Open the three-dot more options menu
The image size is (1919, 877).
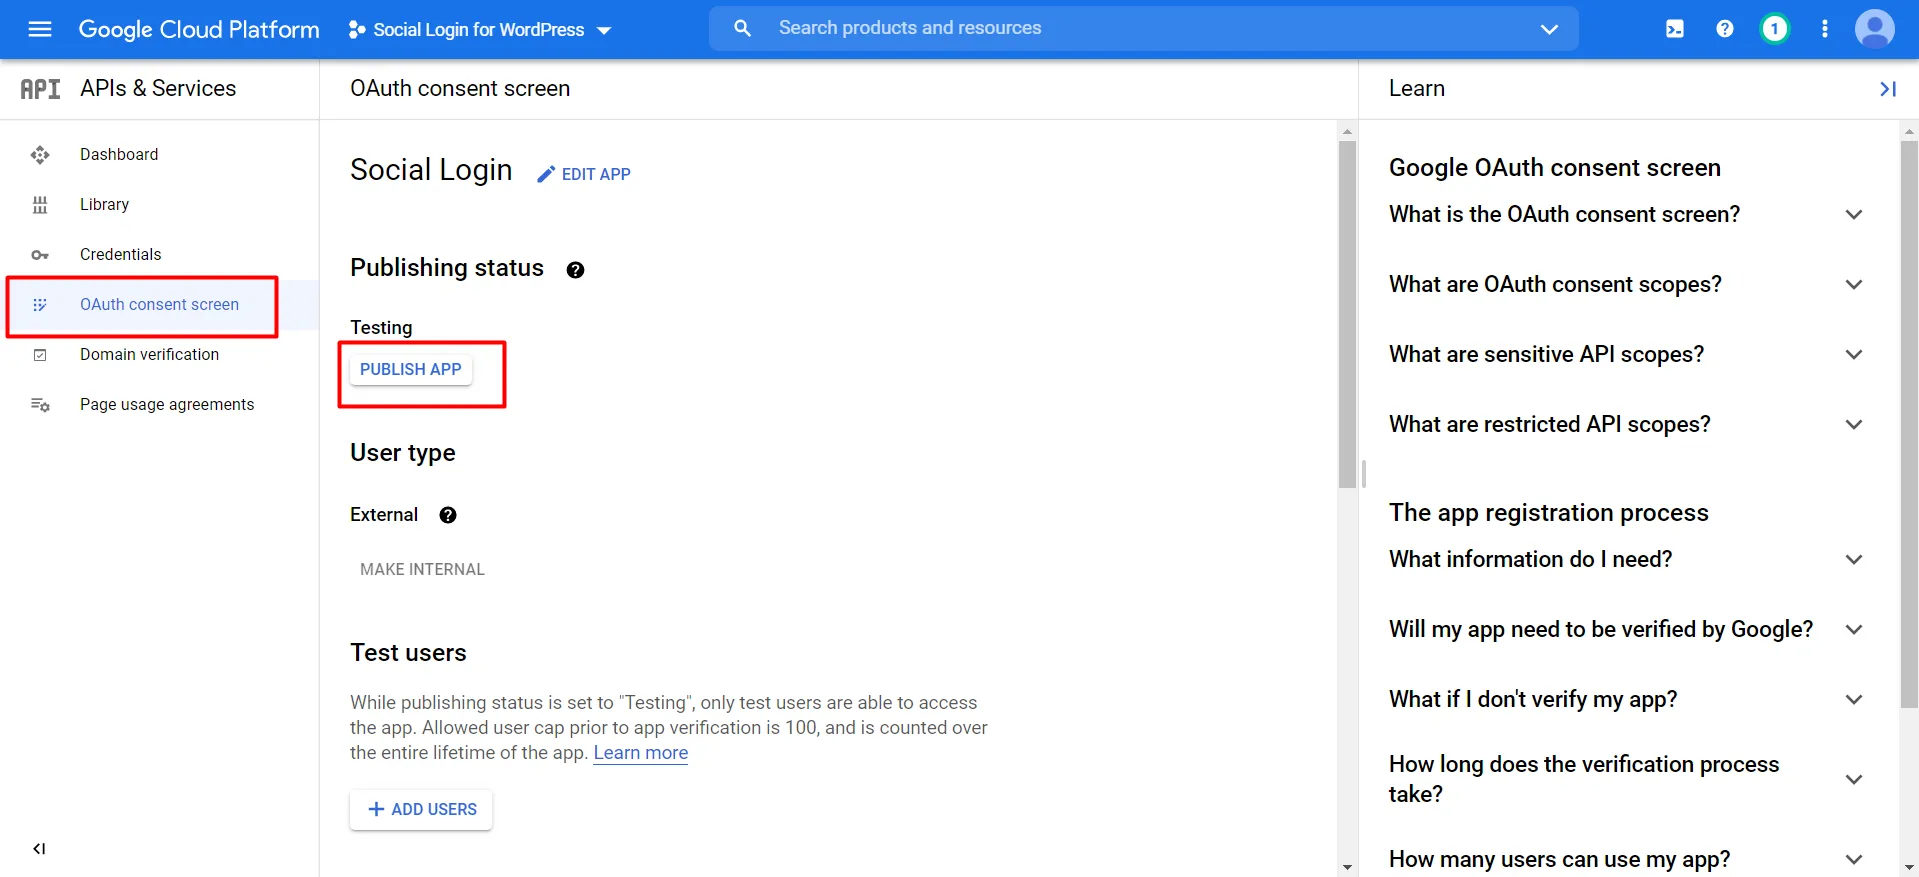1825,29
